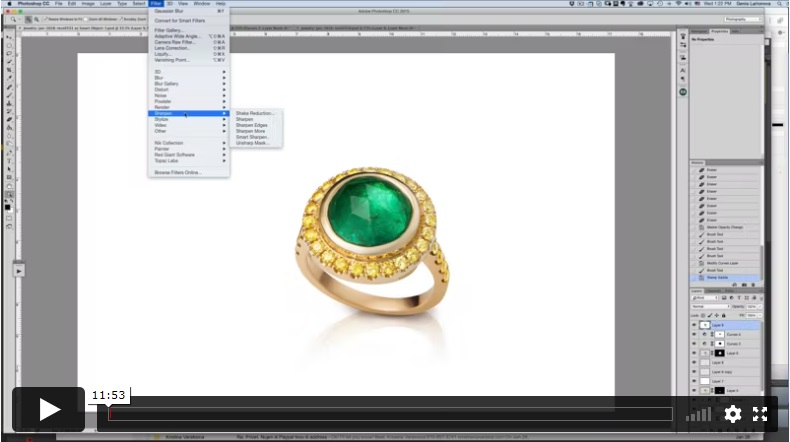The width and height of the screenshot is (790, 442).
Task: Toggle Resize Windows to Fit checkbox
Action: tap(45, 19)
